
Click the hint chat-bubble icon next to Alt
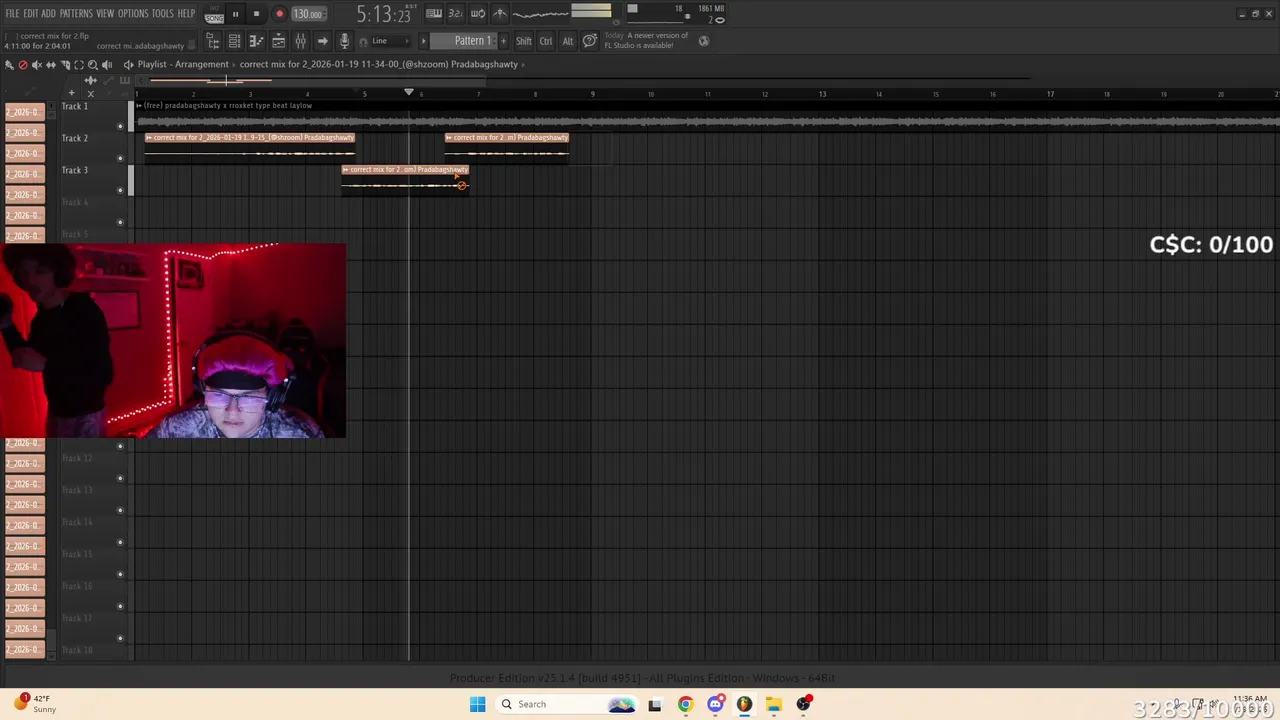tap(590, 41)
